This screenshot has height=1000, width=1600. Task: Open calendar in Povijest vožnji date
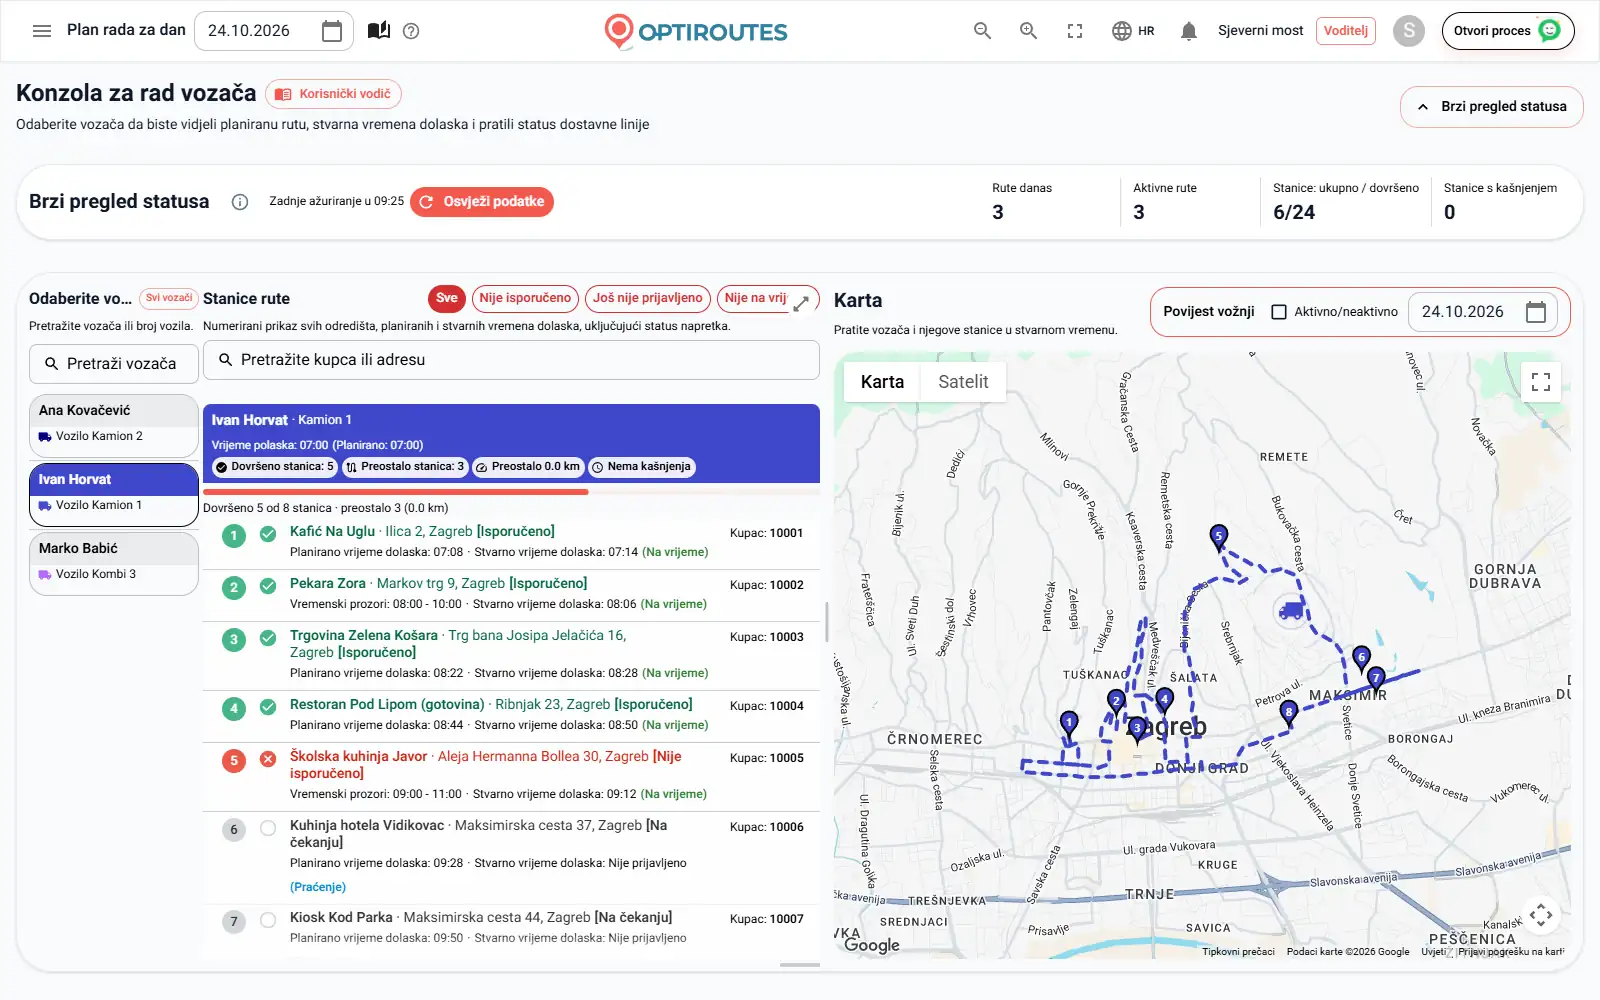[1536, 312]
